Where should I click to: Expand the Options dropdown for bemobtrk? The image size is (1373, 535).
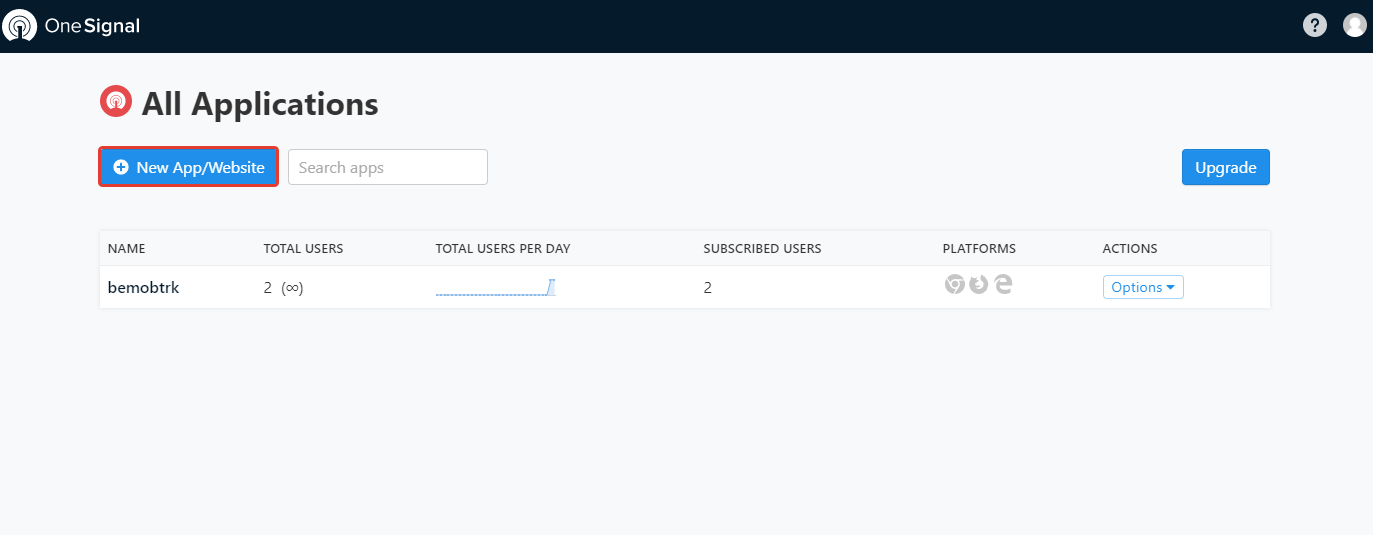pos(1143,287)
